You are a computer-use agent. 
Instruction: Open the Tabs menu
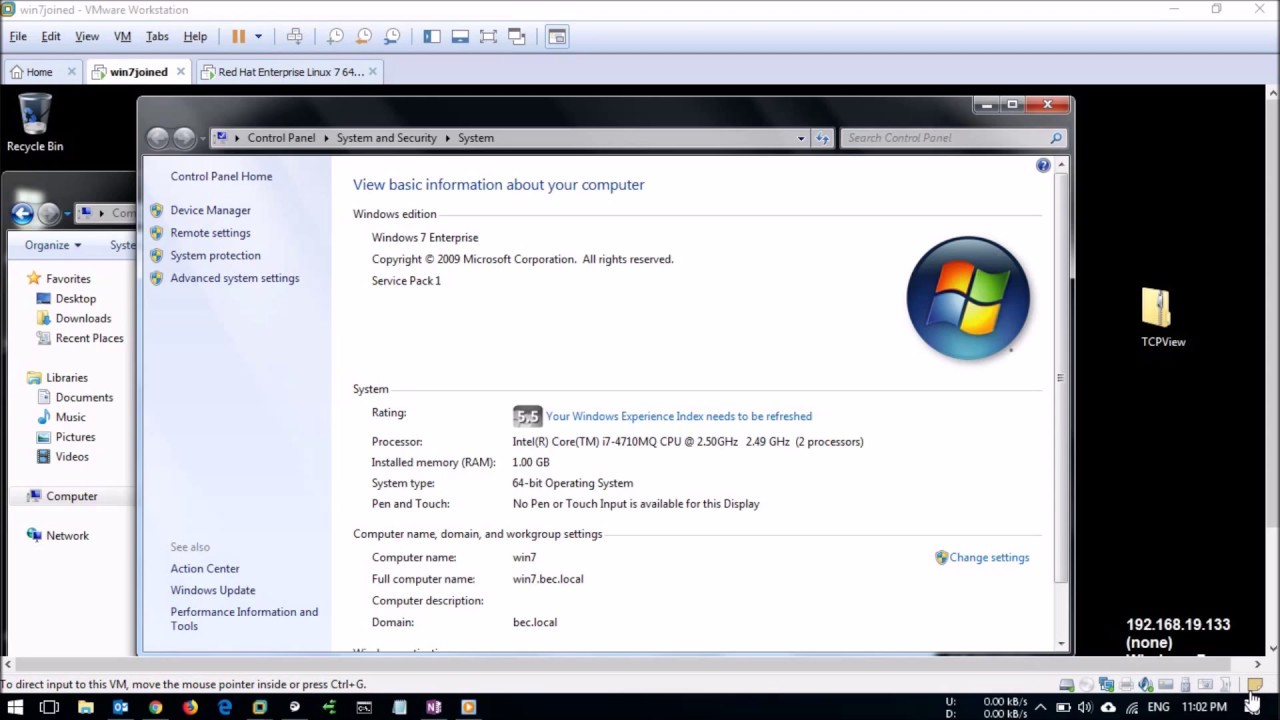(157, 36)
